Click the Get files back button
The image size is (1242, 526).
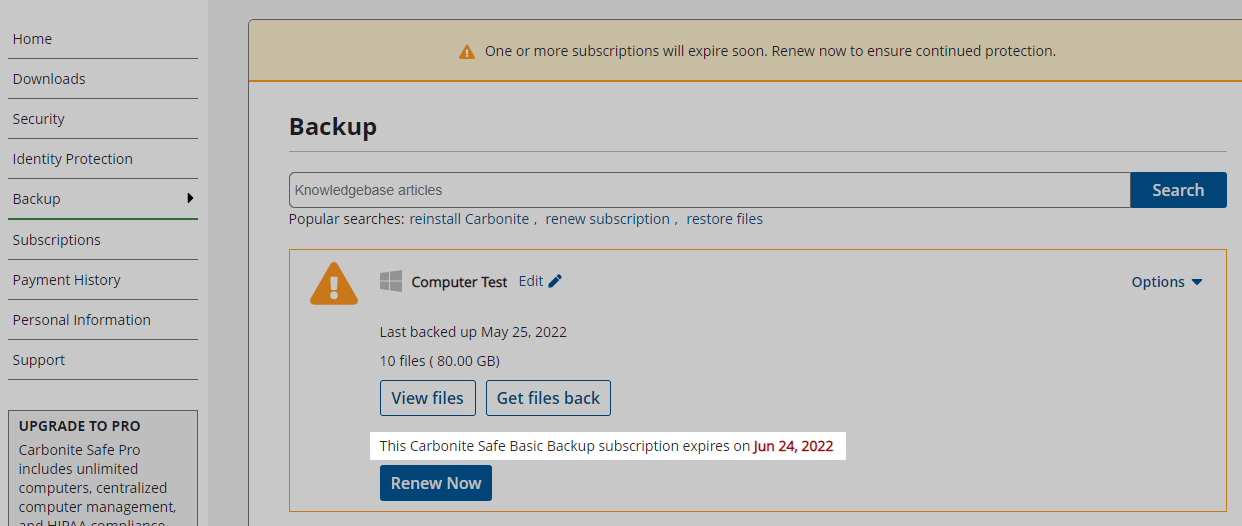click(x=548, y=398)
